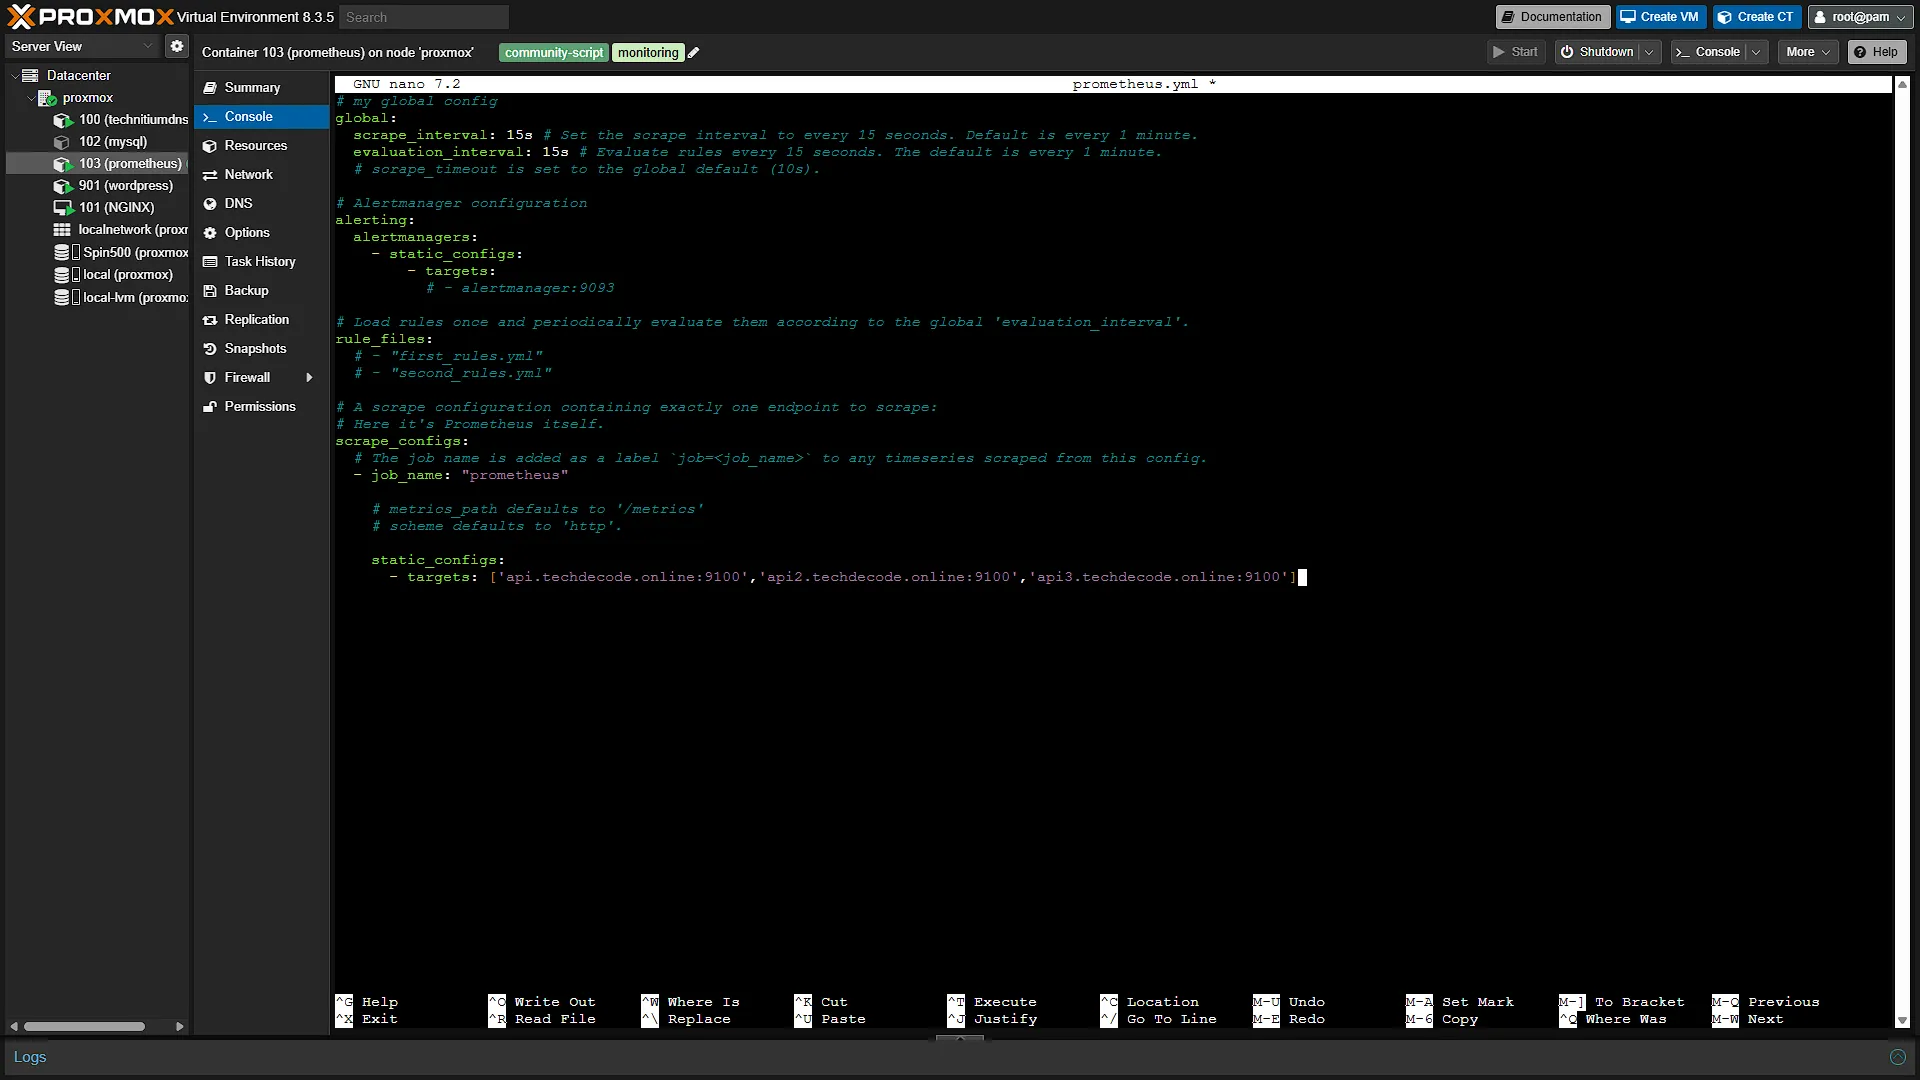Open the Summary panel
Image resolution: width=1920 pixels, height=1080 pixels.
pos(261,88)
